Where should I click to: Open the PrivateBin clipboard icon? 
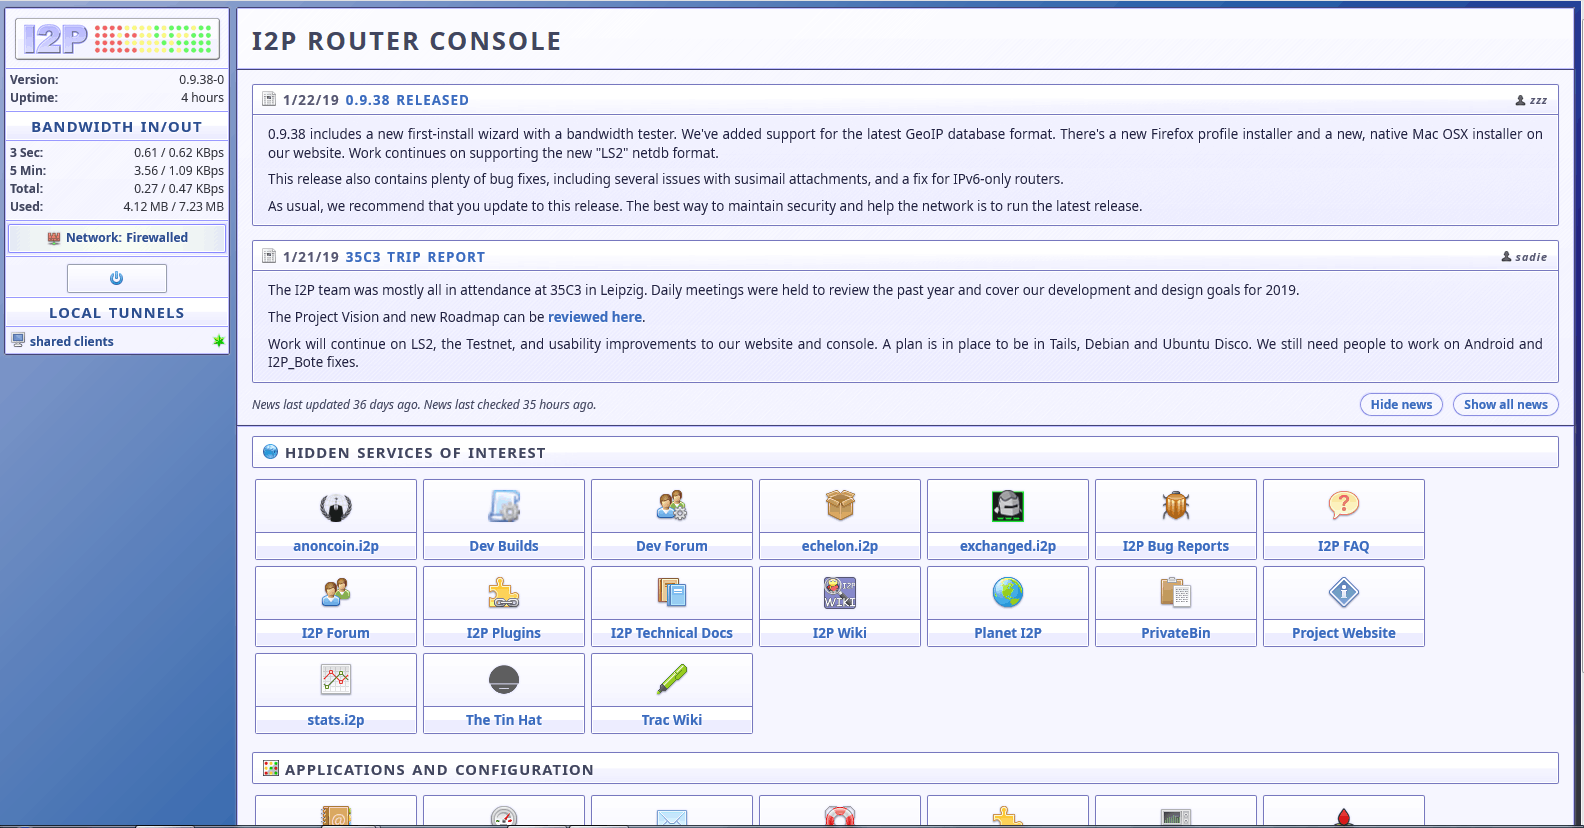1176,593
